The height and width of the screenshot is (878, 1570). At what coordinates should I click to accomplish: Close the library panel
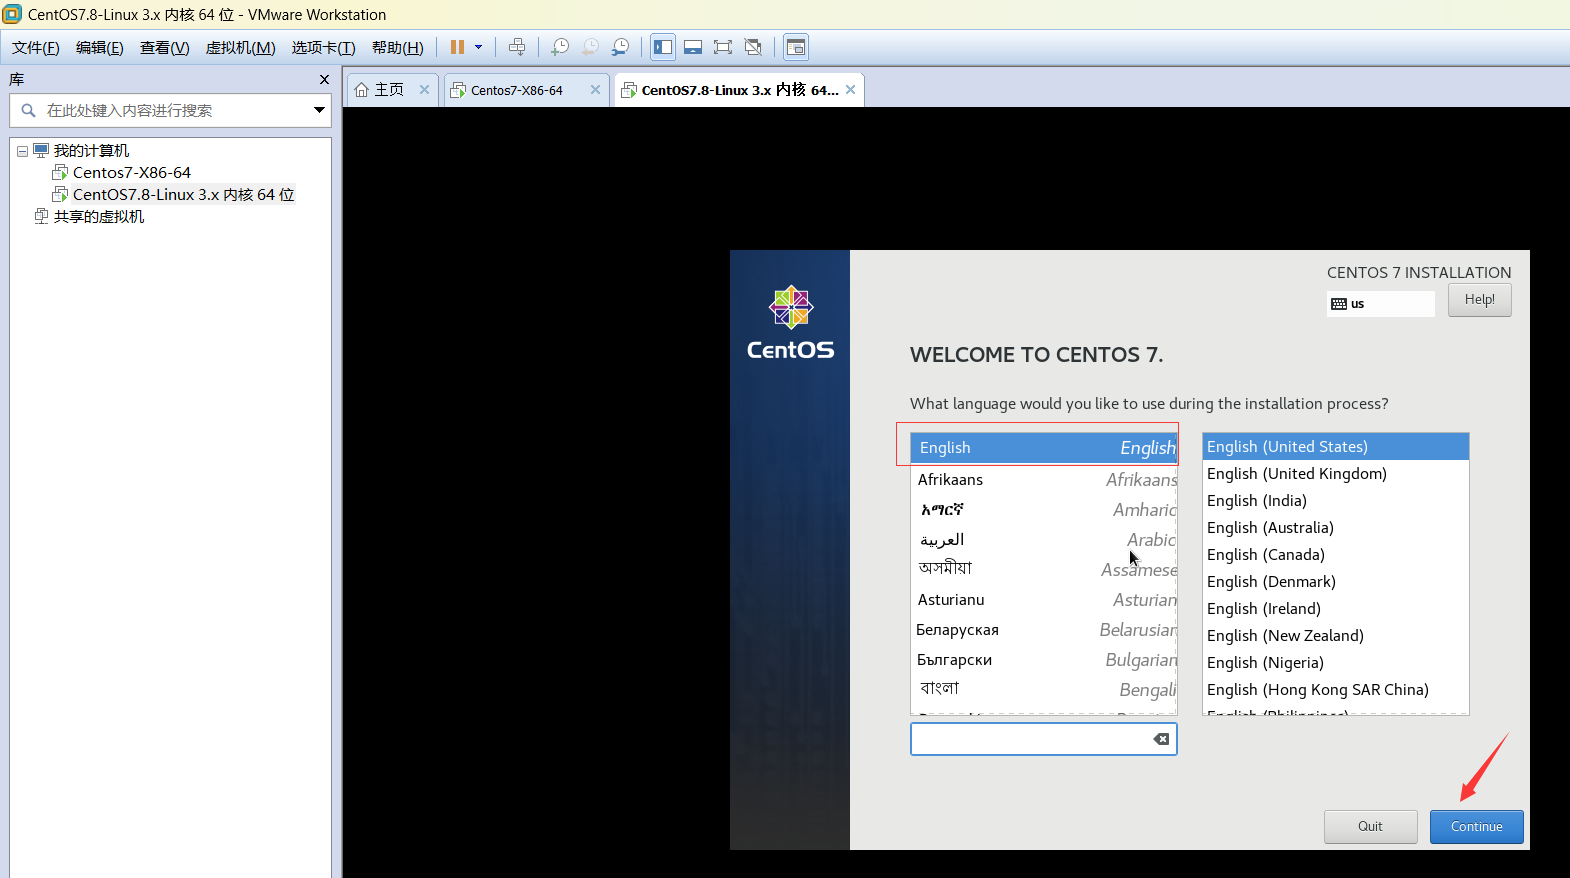(x=324, y=79)
